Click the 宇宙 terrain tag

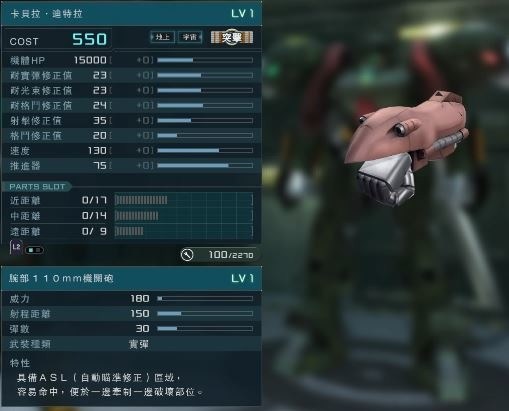pos(190,37)
